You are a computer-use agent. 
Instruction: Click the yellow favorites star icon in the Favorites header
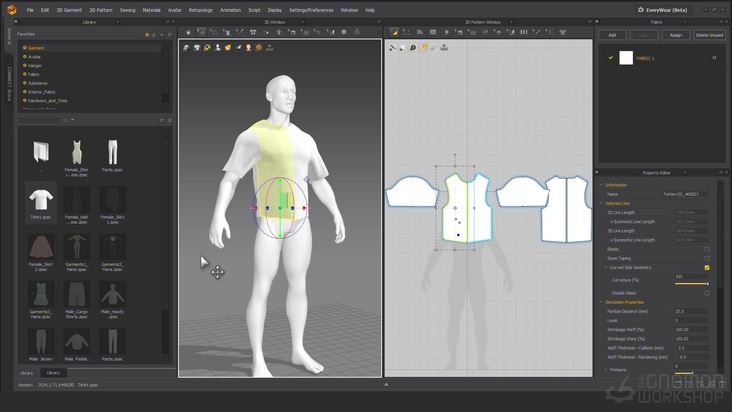147,35
